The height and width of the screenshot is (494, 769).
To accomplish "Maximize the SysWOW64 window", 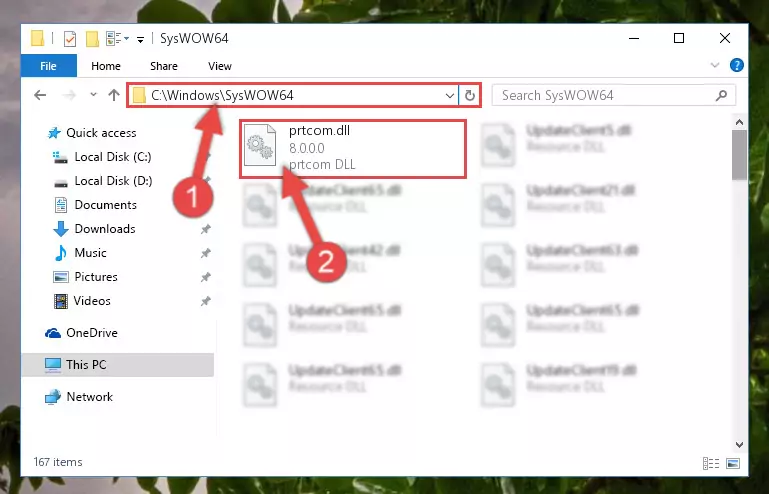I will pos(679,38).
